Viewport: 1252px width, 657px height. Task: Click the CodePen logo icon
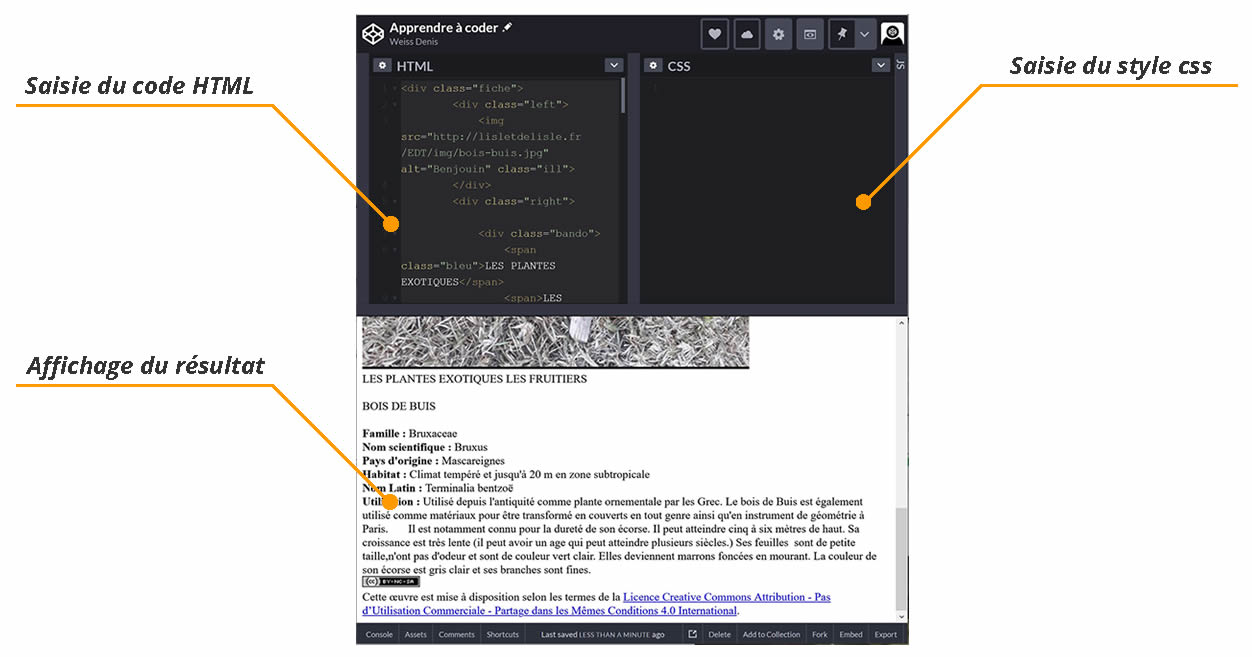click(373, 34)
